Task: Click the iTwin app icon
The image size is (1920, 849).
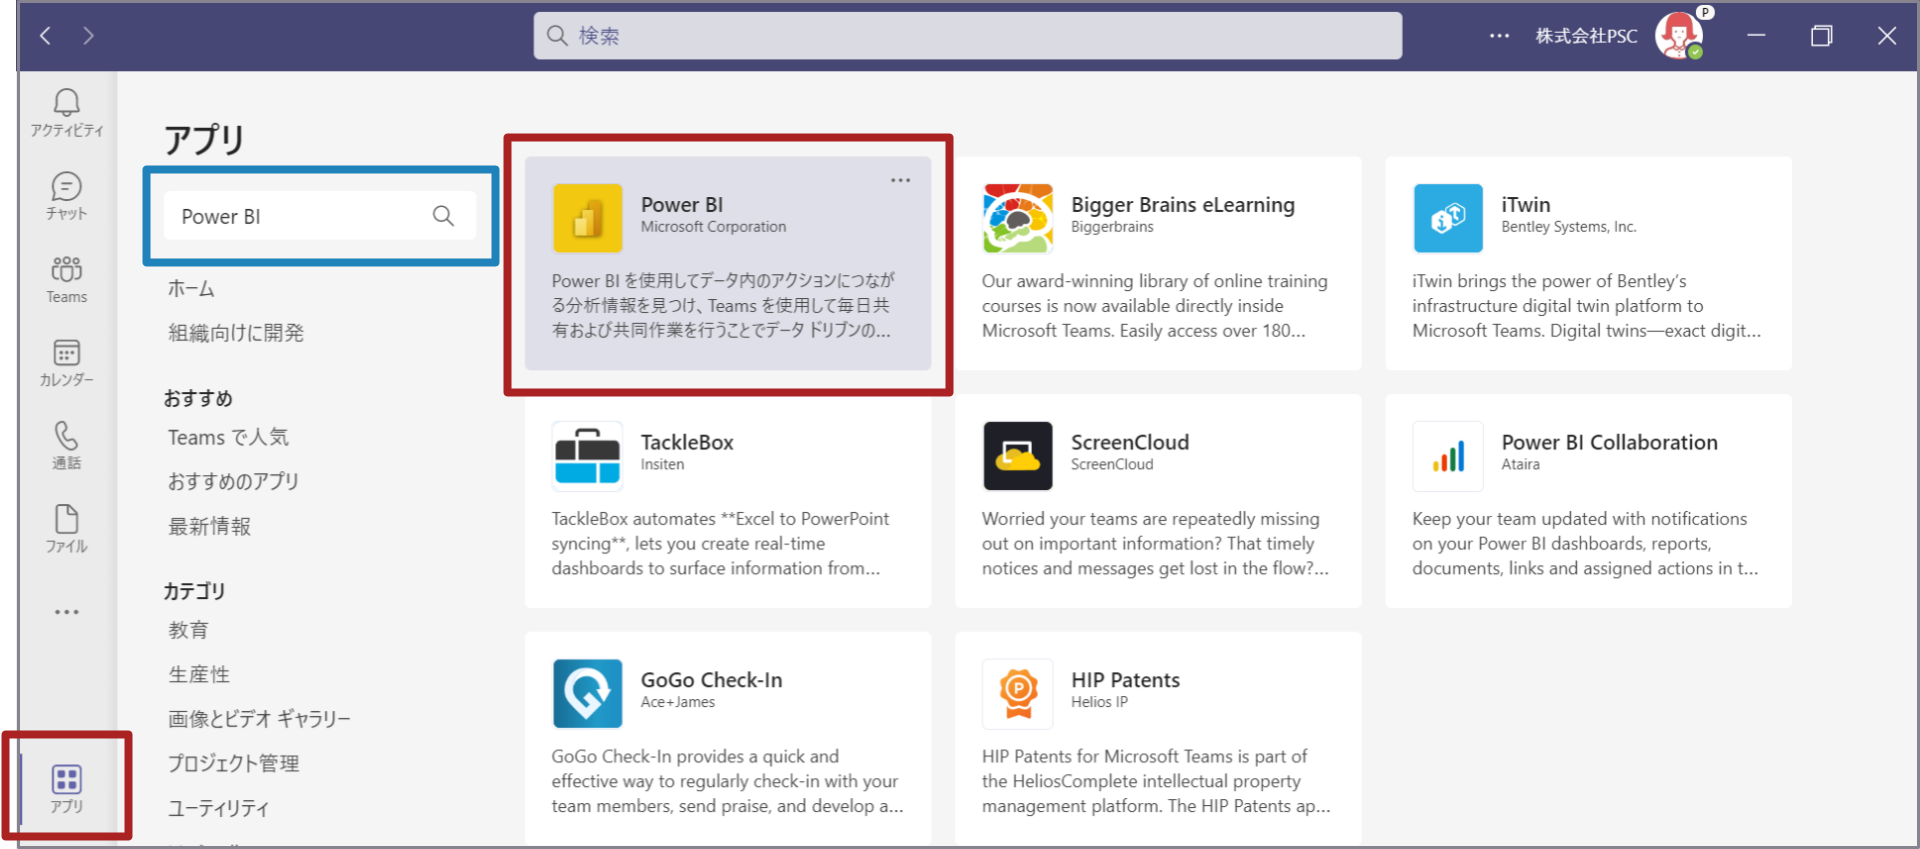Action: click(x=1448, y=218)
